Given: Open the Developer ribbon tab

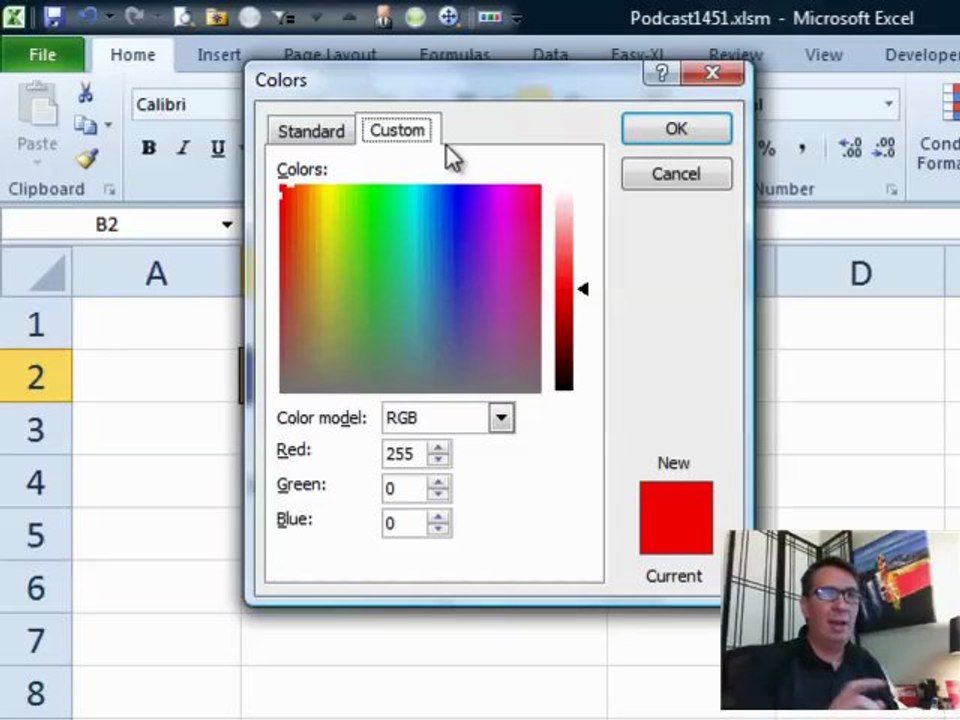Looking at the screenshot, I should coord(921,55).
